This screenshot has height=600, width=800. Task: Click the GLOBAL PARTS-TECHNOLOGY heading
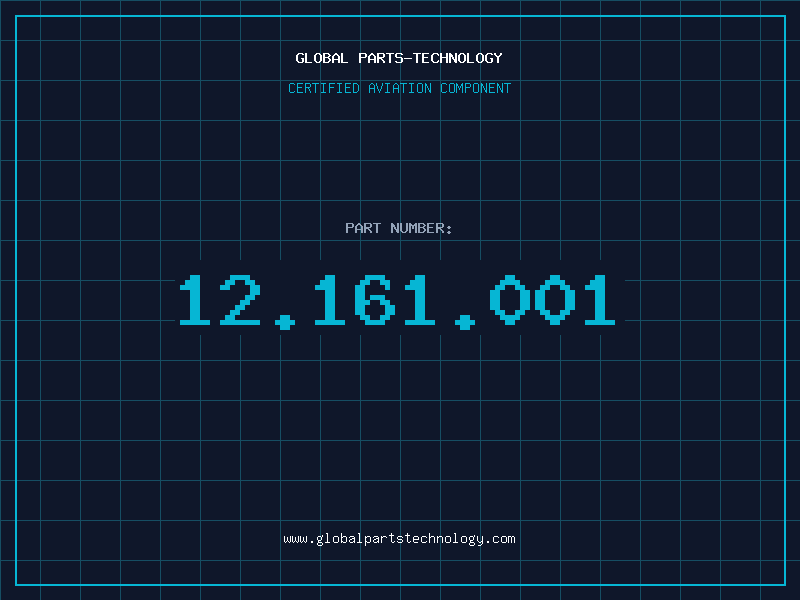point(399,58)
